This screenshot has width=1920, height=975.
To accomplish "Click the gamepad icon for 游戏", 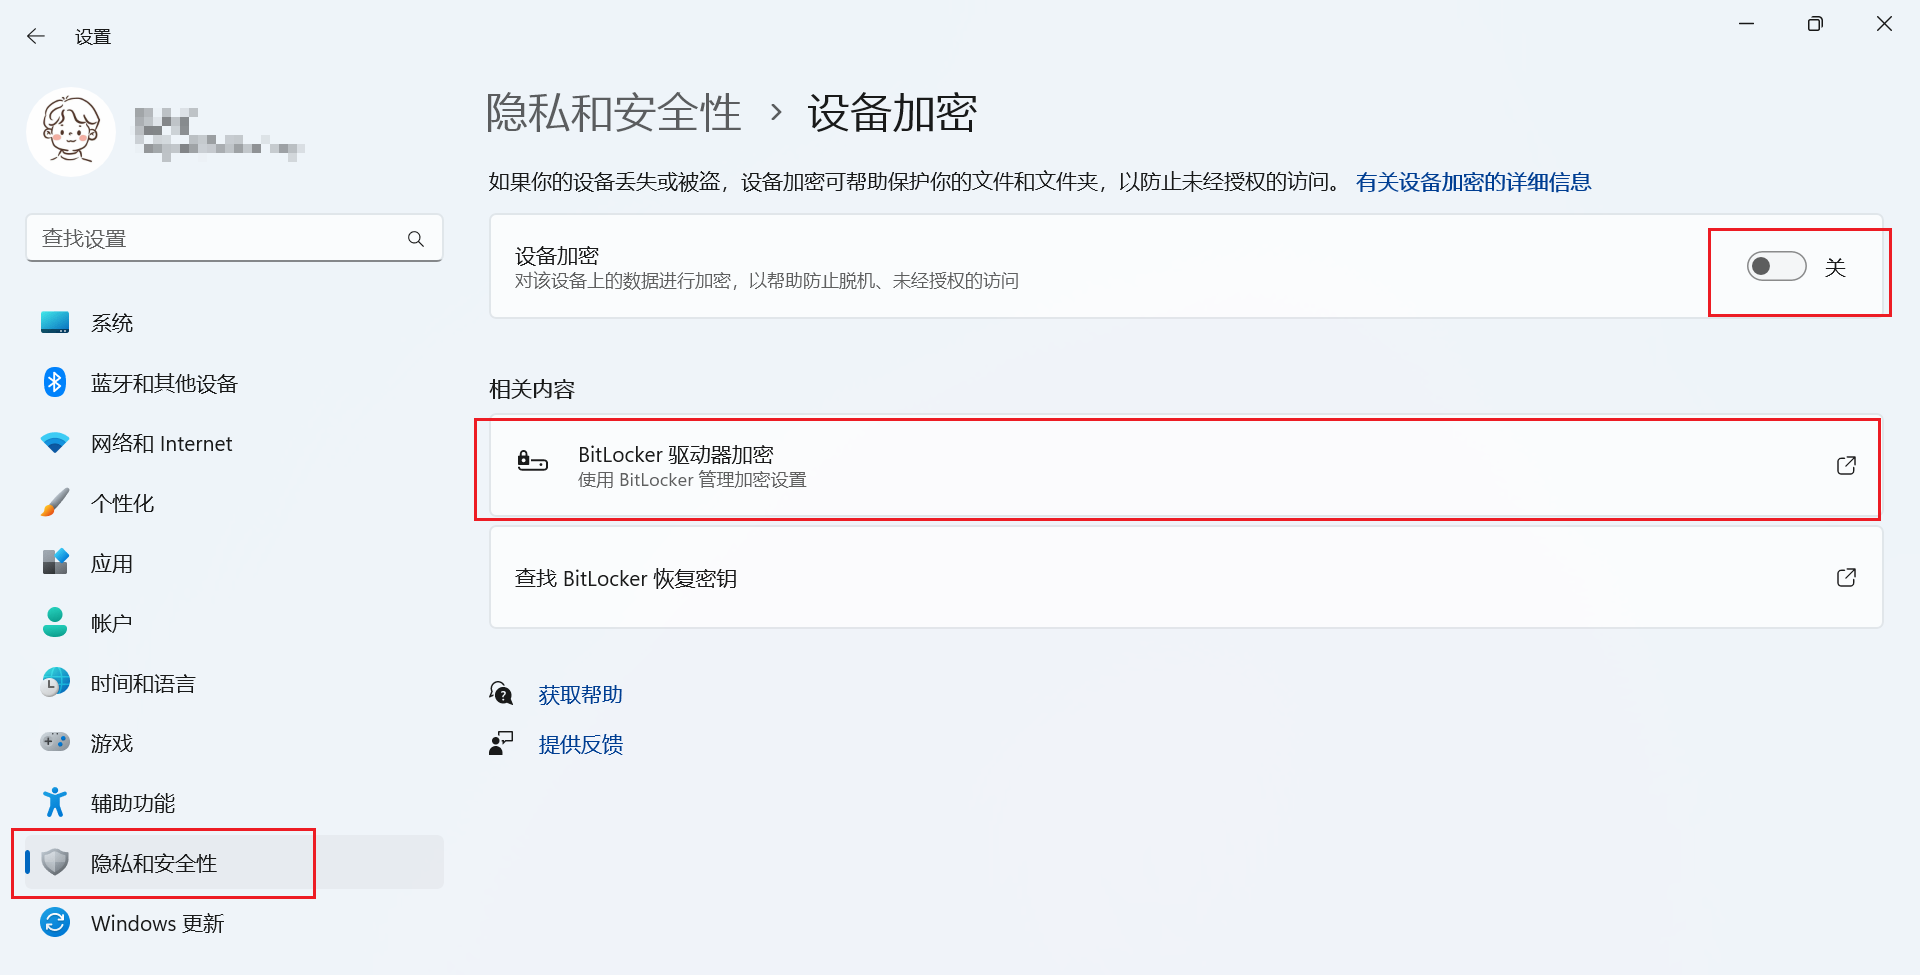I will click(55, 742).
